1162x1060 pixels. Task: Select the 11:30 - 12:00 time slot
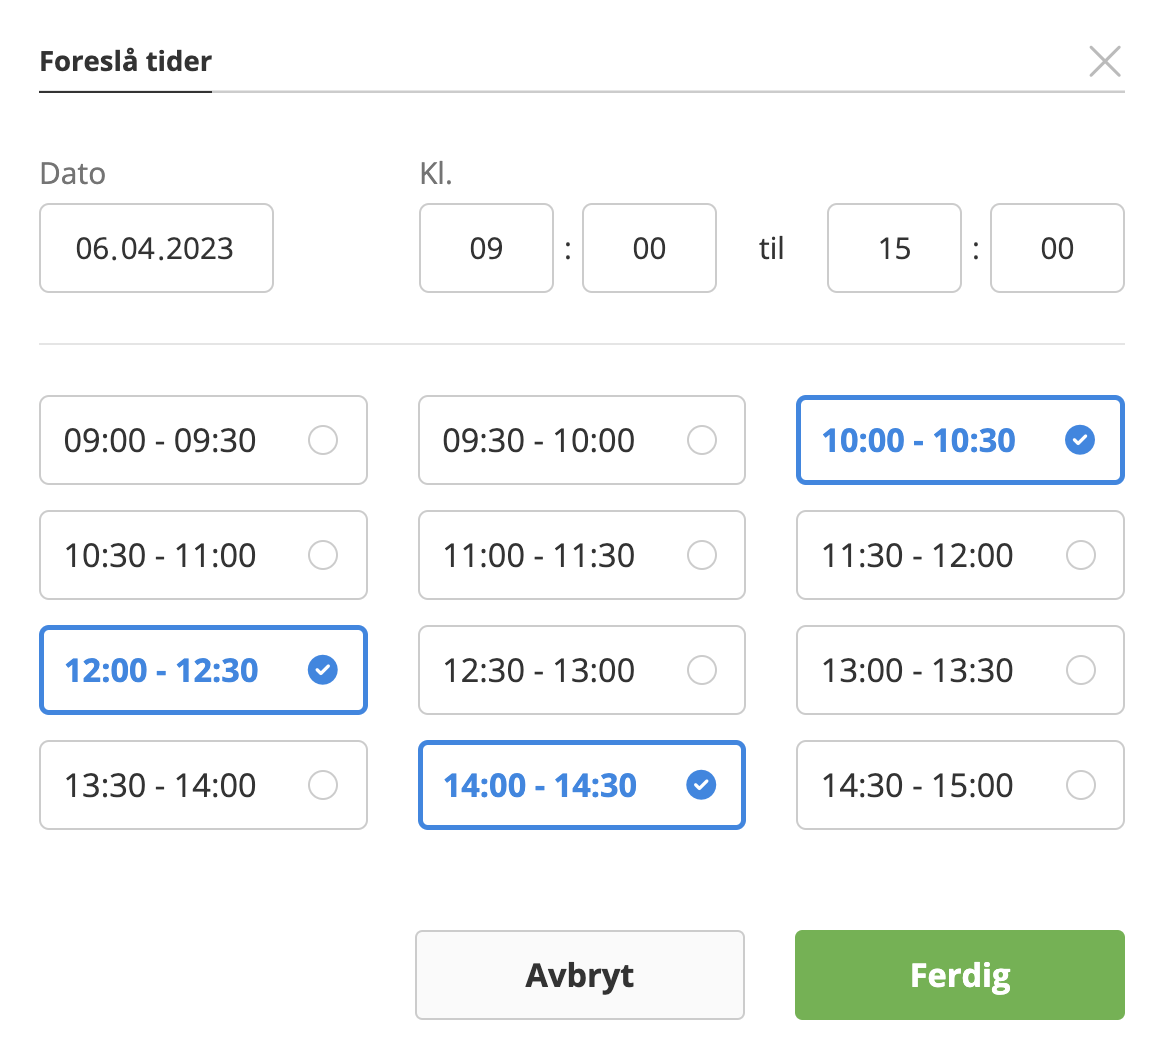pyautogui.click(x=960, y=555)
